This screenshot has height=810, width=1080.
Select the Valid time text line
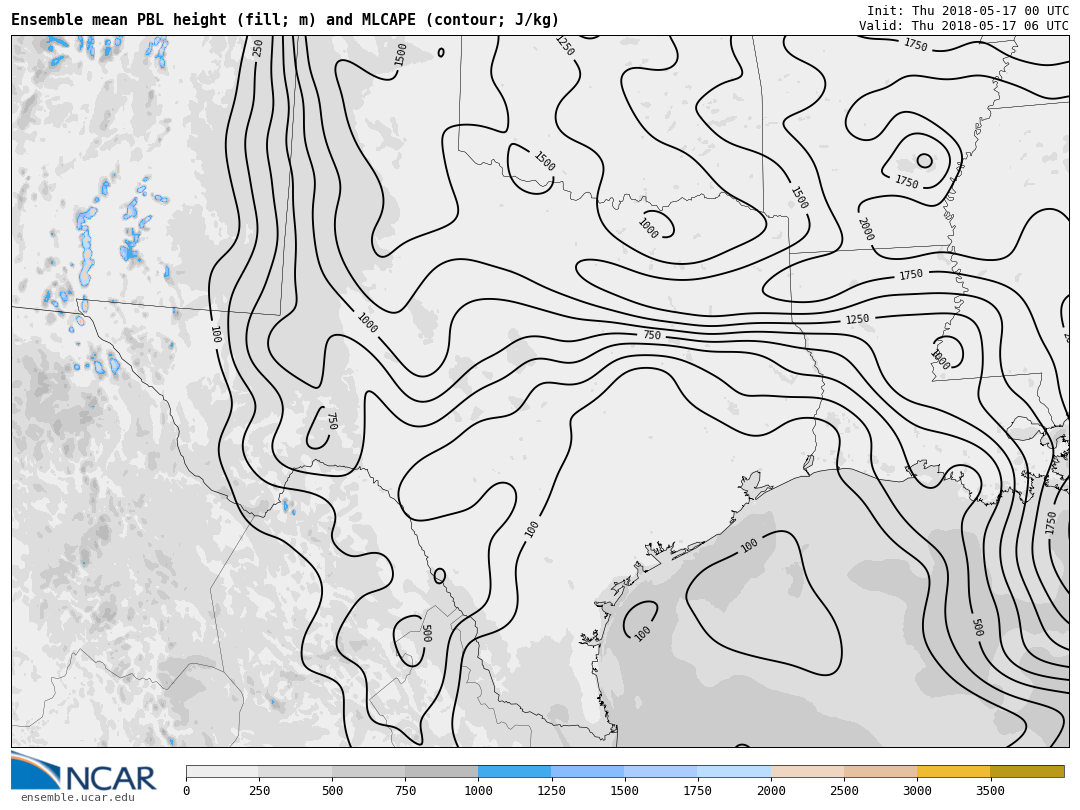(x=963, y=26)
